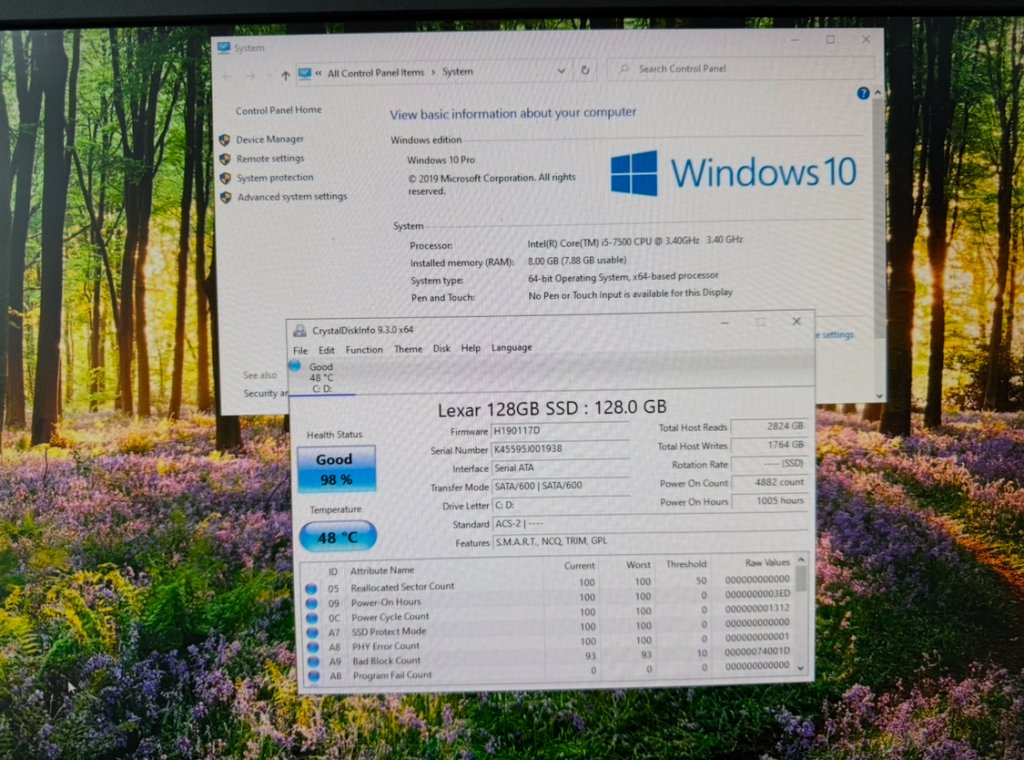Image resolution: width=1024 pixels, height=760 pixels.
Task: Select the Reallocated Sector Count row
Action: (x=549, y=584)
